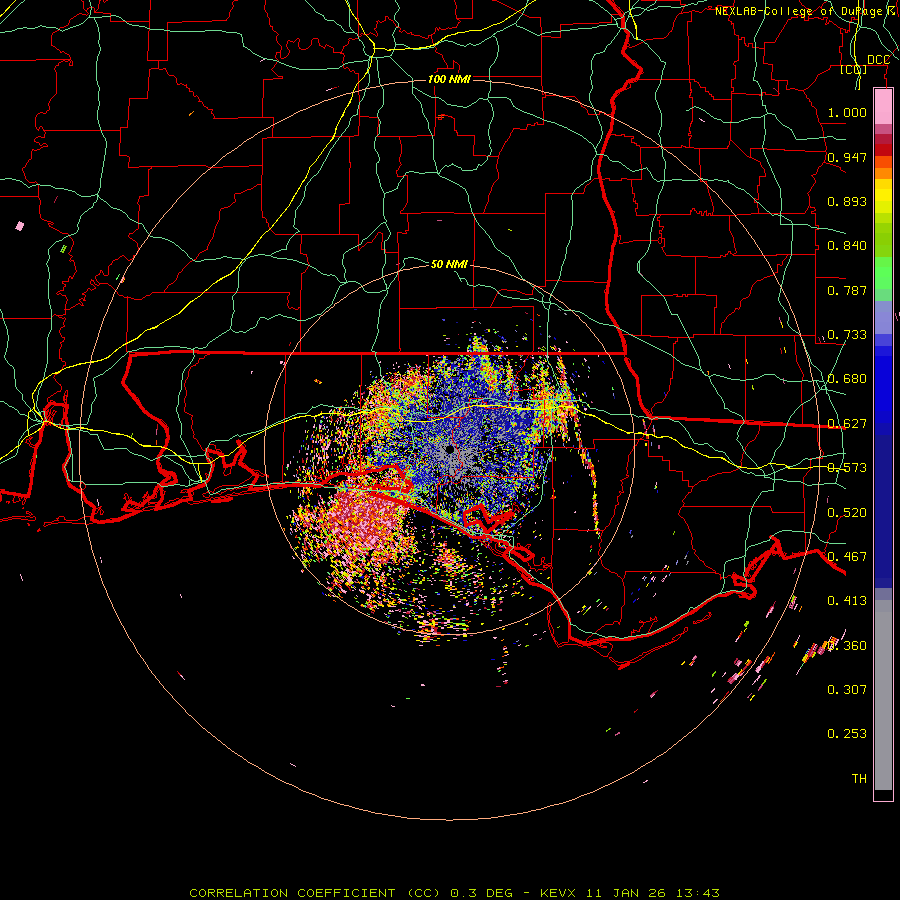The width and height of the screenshot is (900, 900).
Task: Select the 0.253 color scale value
Action: [847, 734]
